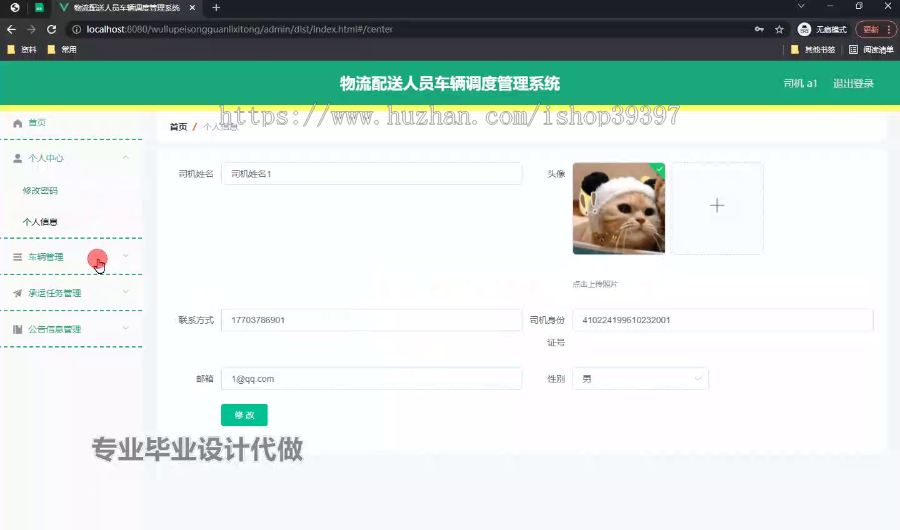This screenshot has height=530, width=900.
Task: Select the 物流配送 browser tab
Action: [x=127, y=7]
